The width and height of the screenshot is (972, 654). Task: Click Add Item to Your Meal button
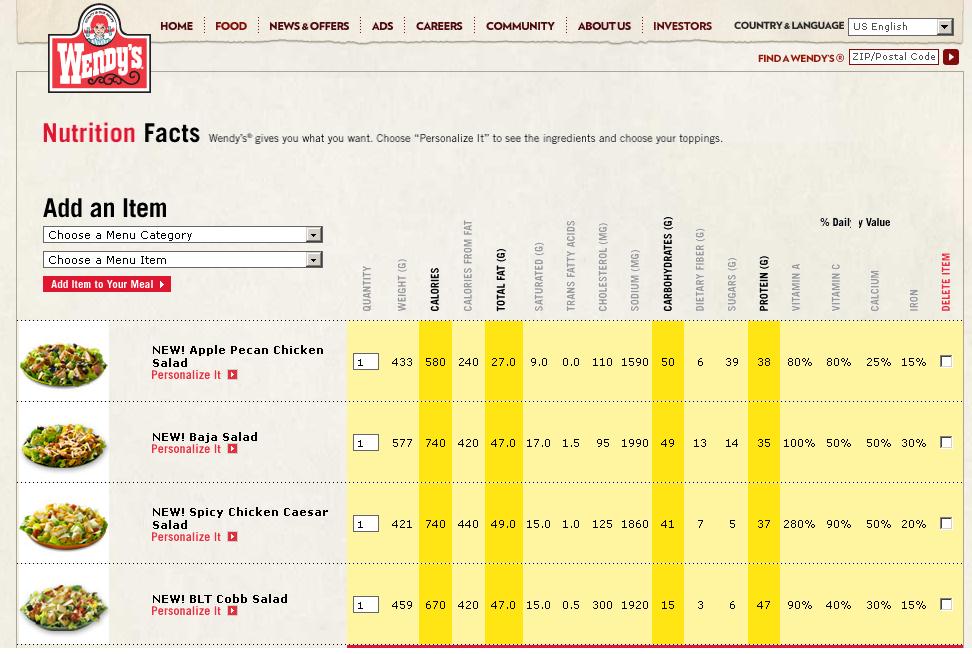pyautogui.click(x=107, y=284)
